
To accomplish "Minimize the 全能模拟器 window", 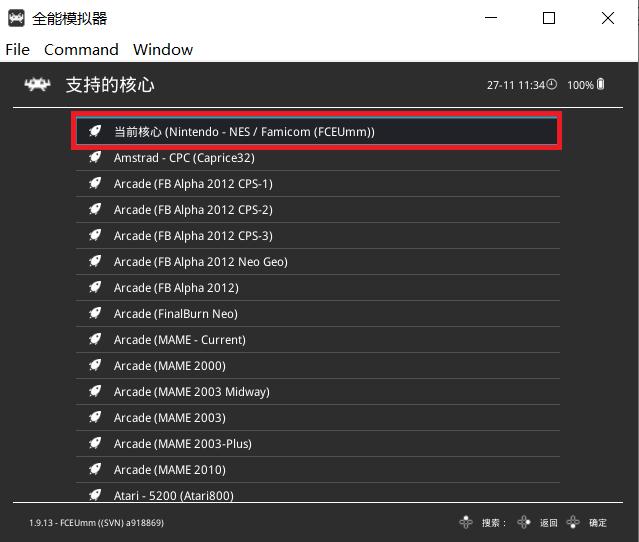I will tap(491, 18).
